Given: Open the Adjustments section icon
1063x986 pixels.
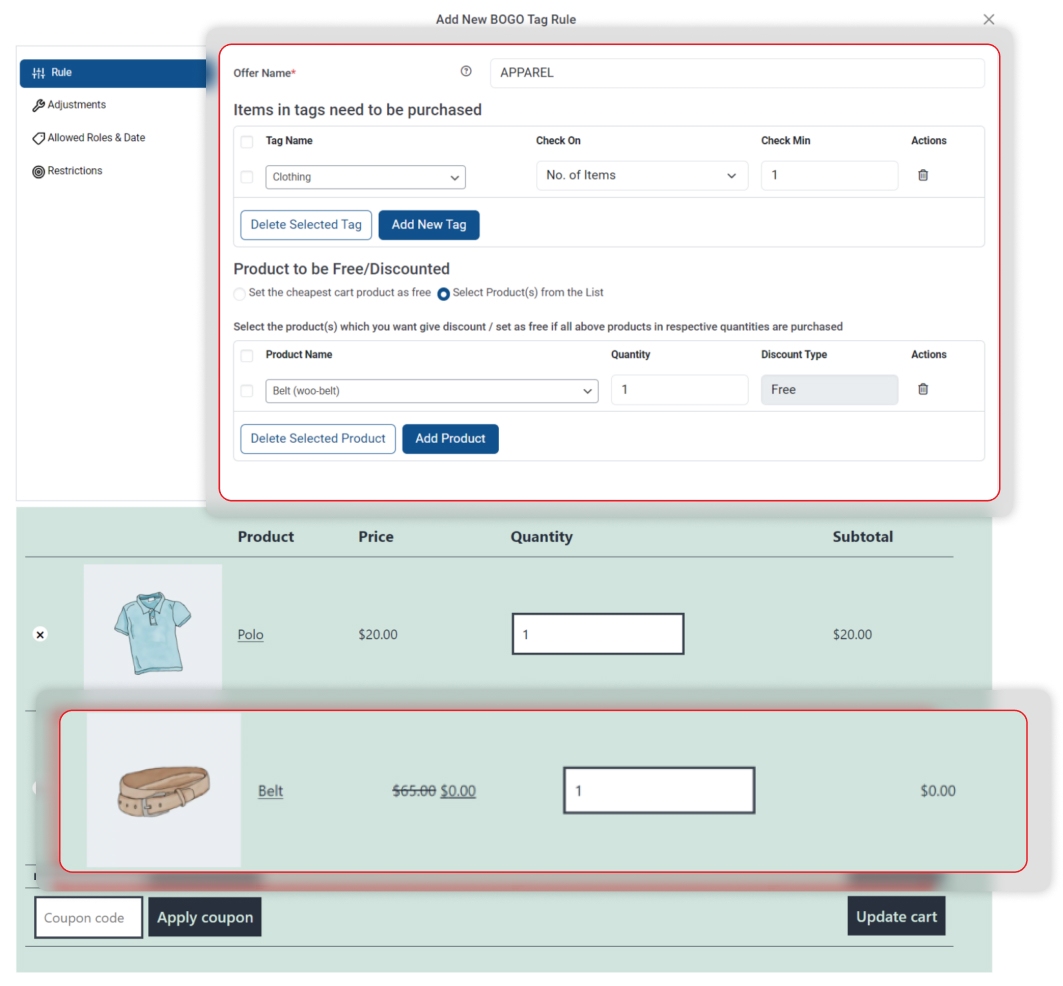Looking at the screenshot, I should (36, 104).
